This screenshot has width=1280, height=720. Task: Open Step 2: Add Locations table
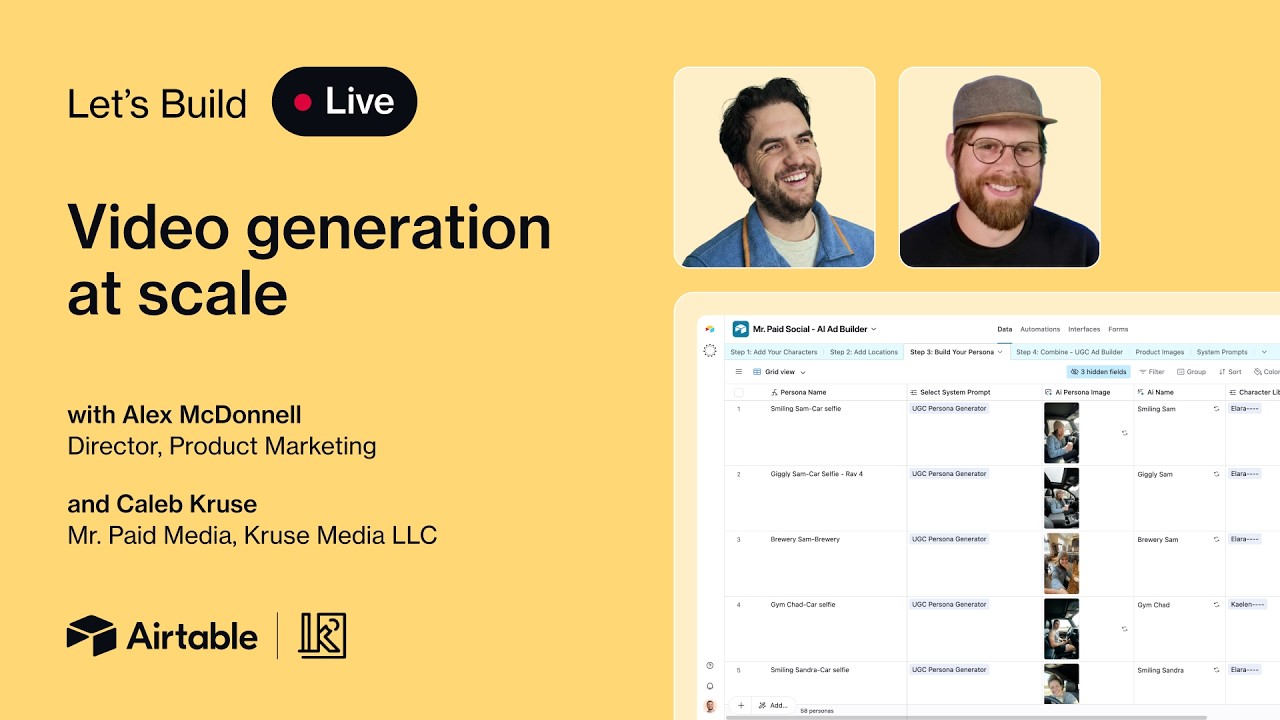point(864,352)
